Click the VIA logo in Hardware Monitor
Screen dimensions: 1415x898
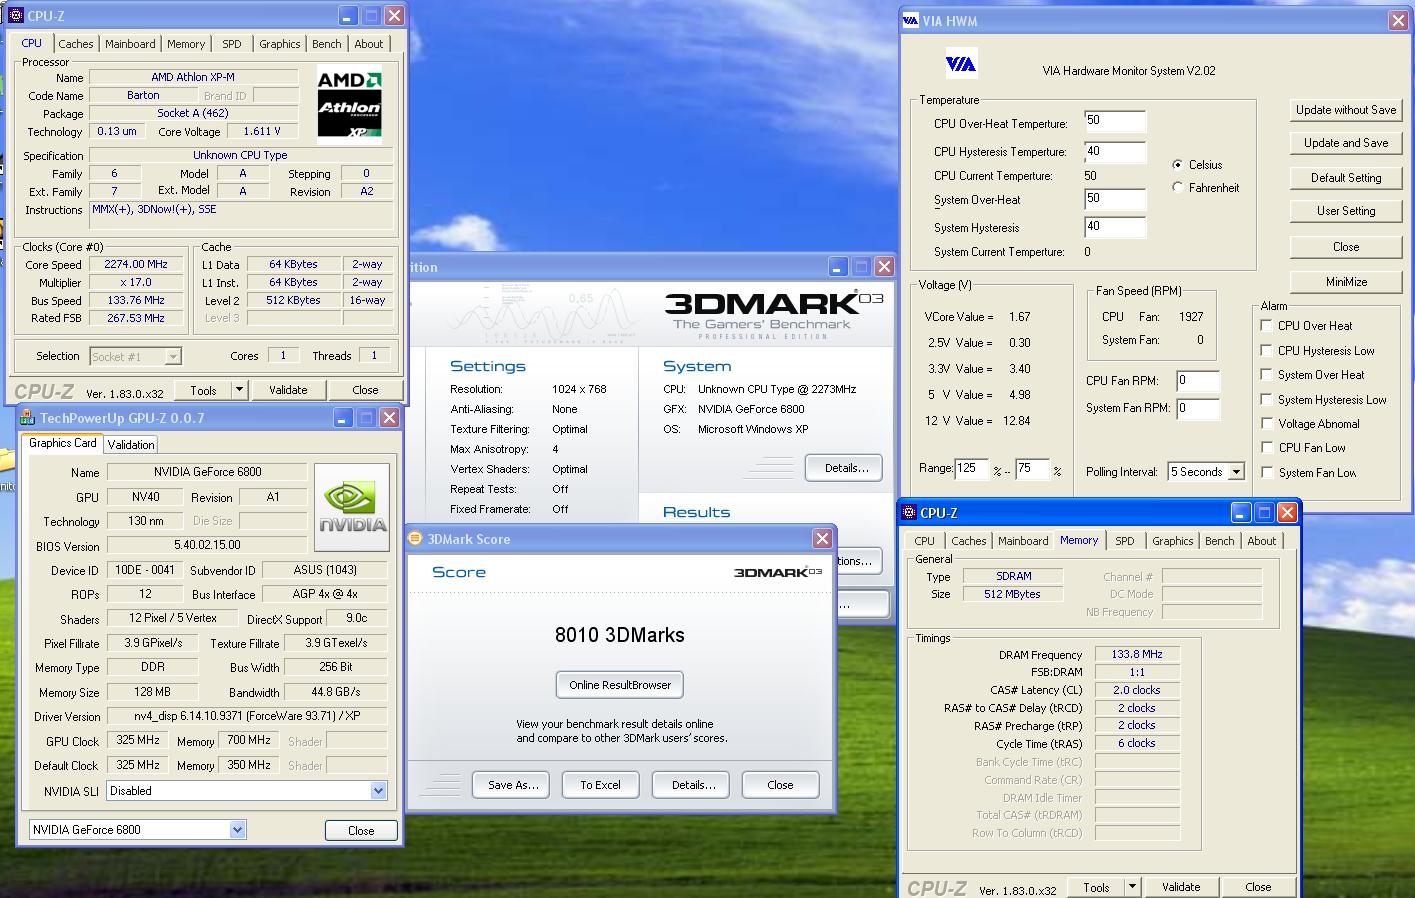(x=961, y=64)
